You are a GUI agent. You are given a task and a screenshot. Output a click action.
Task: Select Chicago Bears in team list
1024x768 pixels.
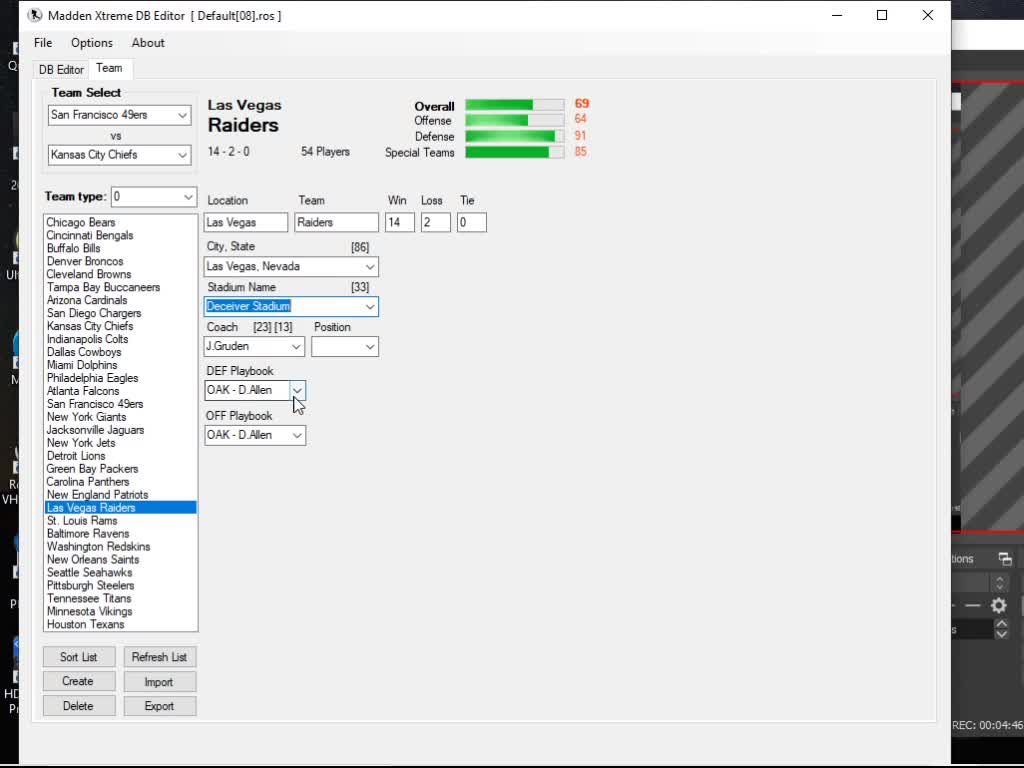coord(120,223)
